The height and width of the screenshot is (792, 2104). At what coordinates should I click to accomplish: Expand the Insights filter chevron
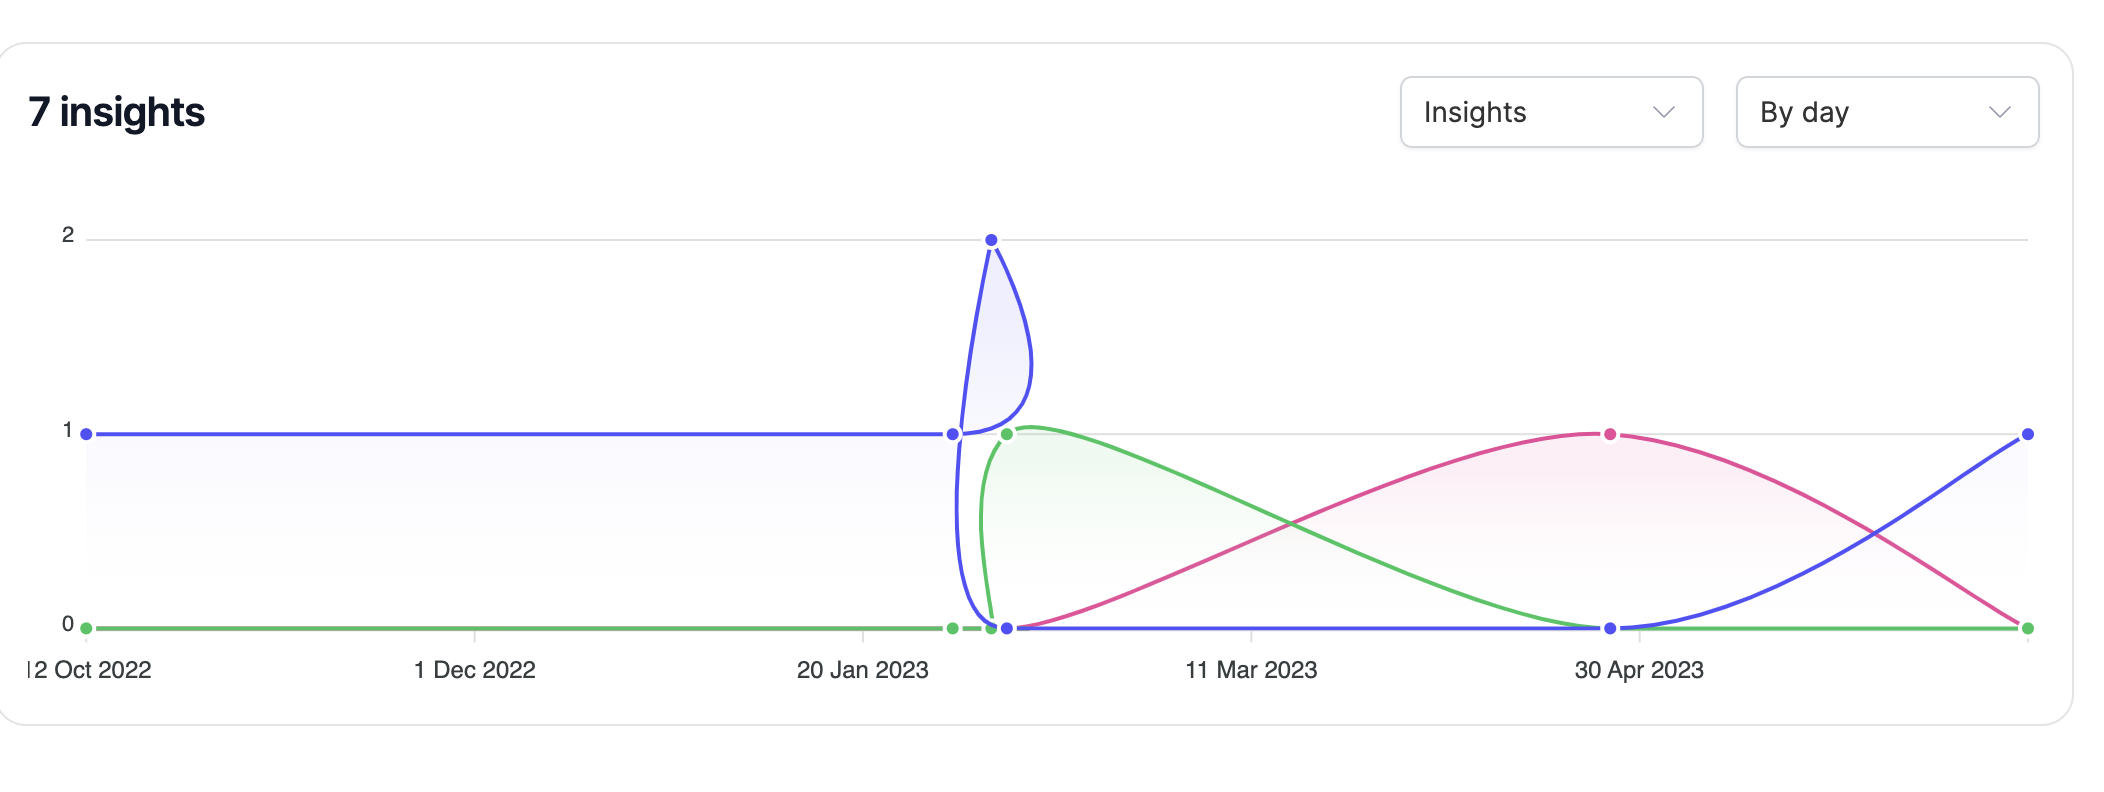tap(1663, 113)
